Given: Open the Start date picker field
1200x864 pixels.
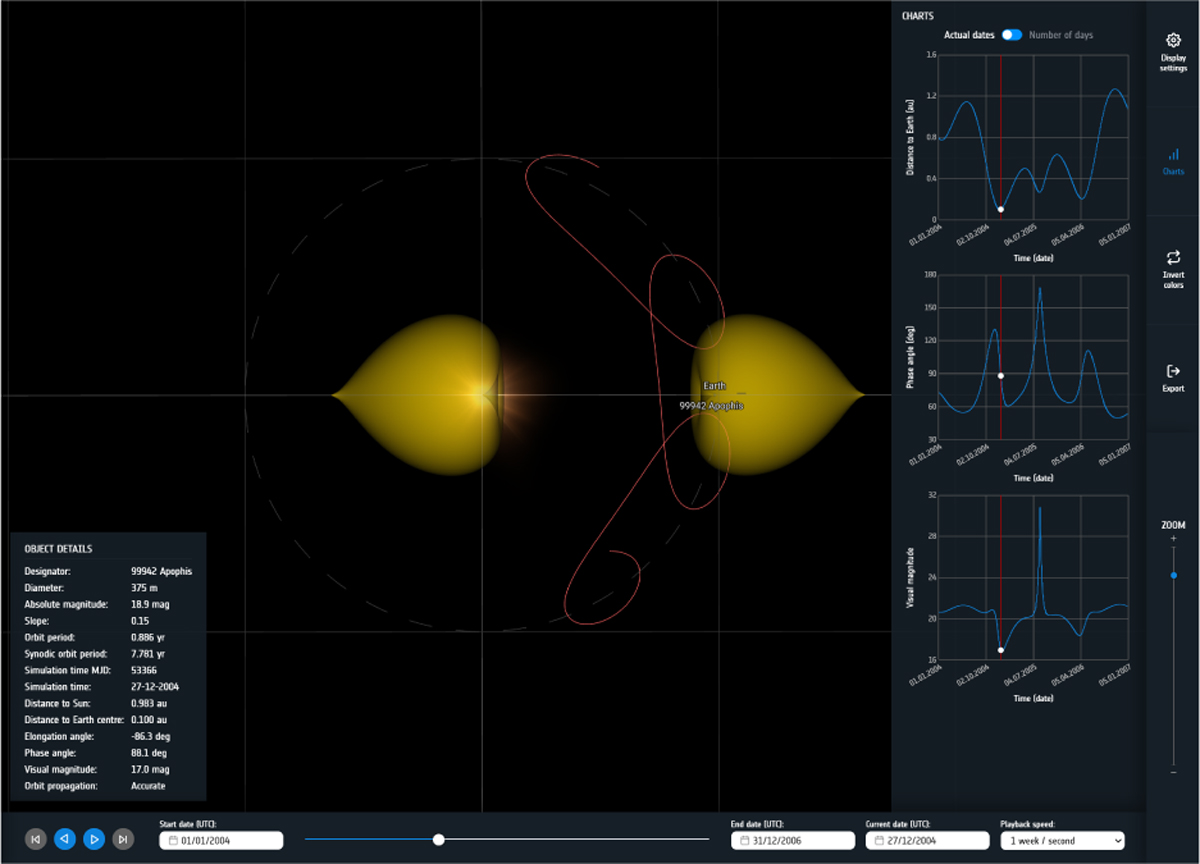Looking at the screenshot, I should pyautogui.click(x=221, y=841).
